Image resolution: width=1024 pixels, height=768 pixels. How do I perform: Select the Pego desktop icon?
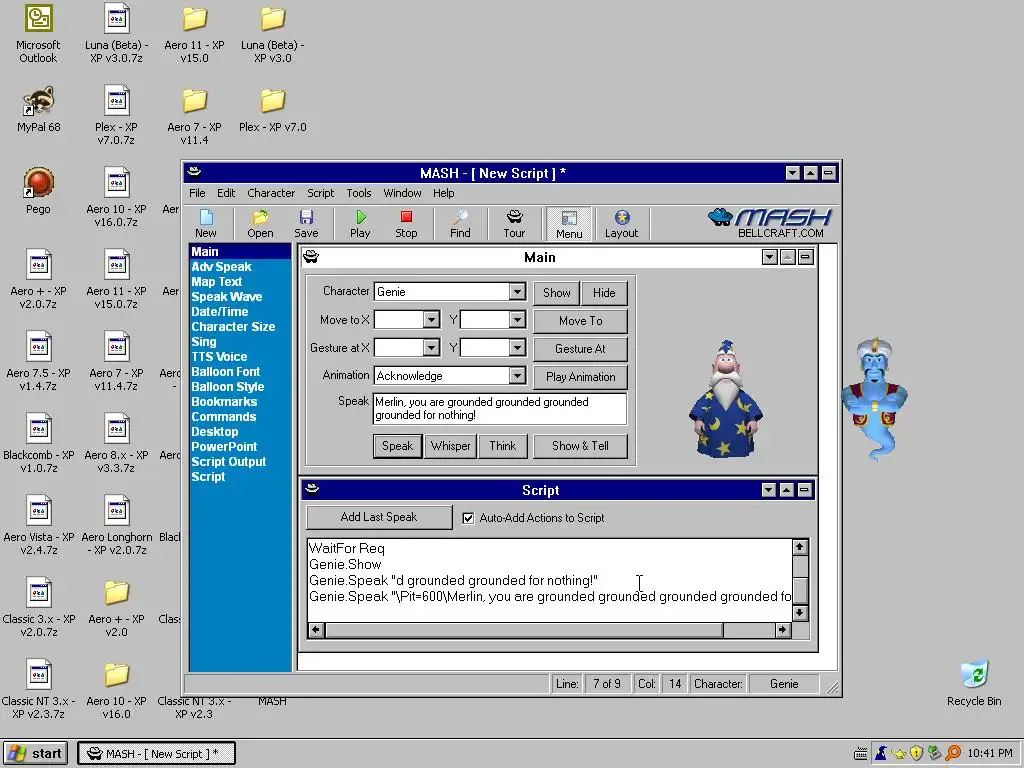38,191
